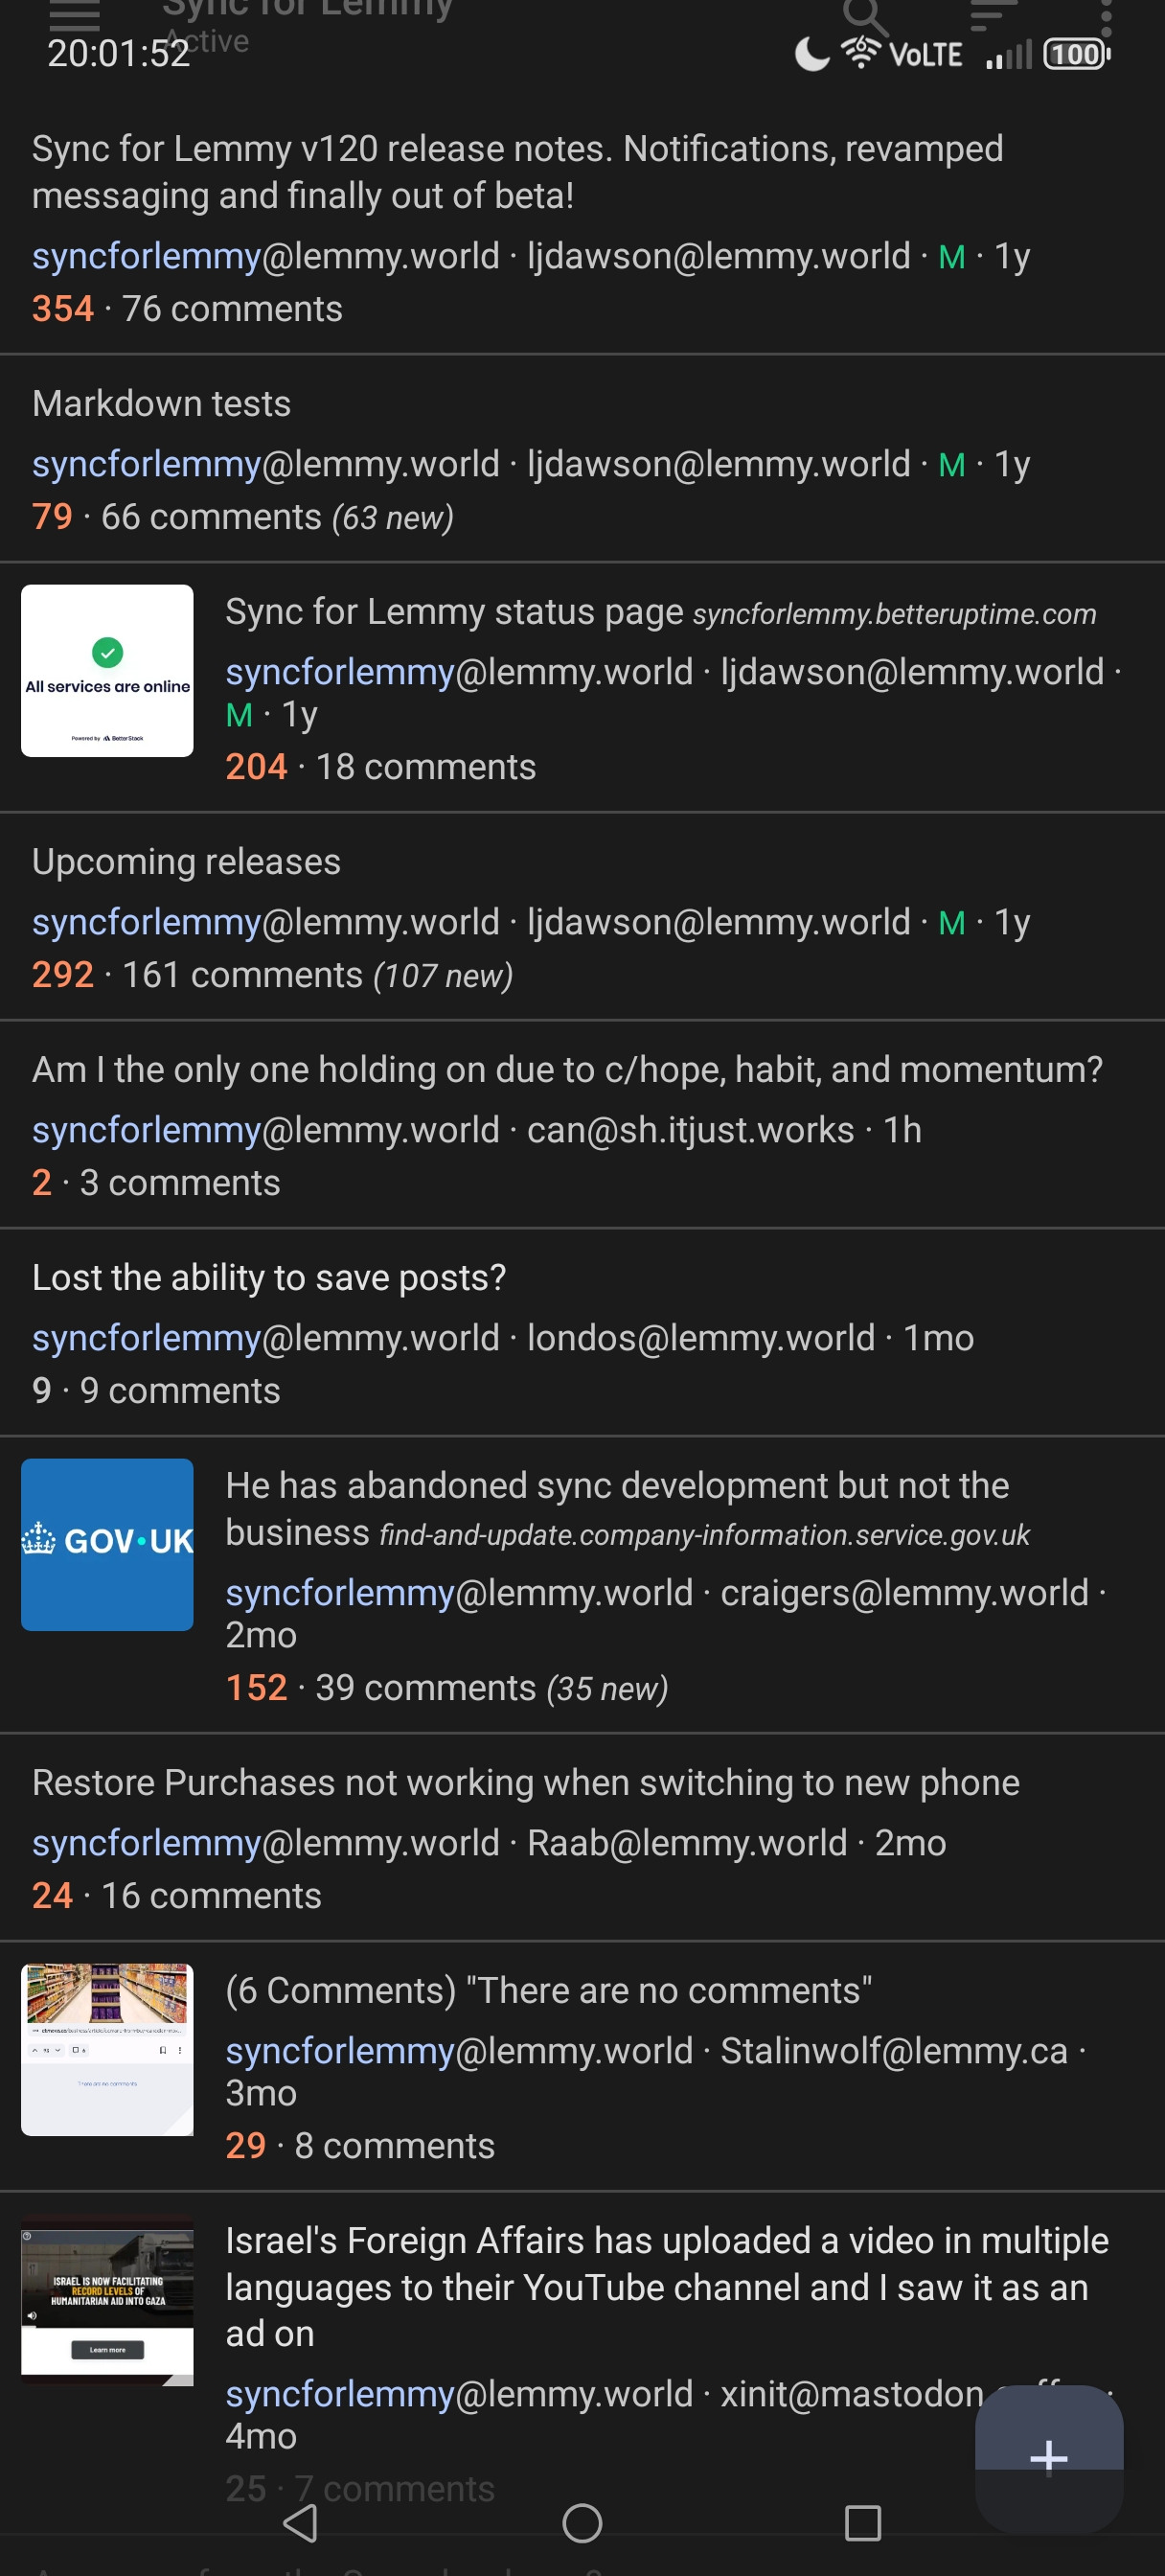Open the Israel aid ad video thumbnail
1165x2576 pixels.
point(107,2299)
